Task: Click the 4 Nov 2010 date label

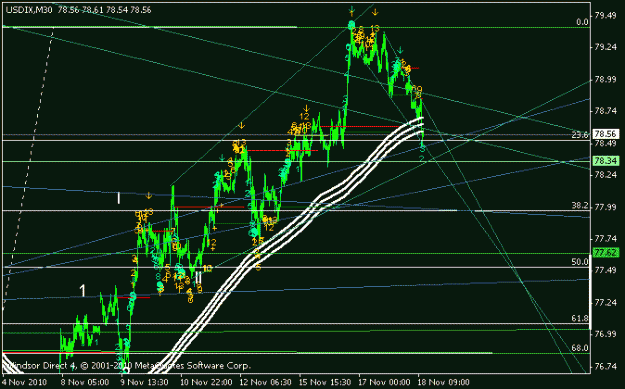Action: coord(25,382)
